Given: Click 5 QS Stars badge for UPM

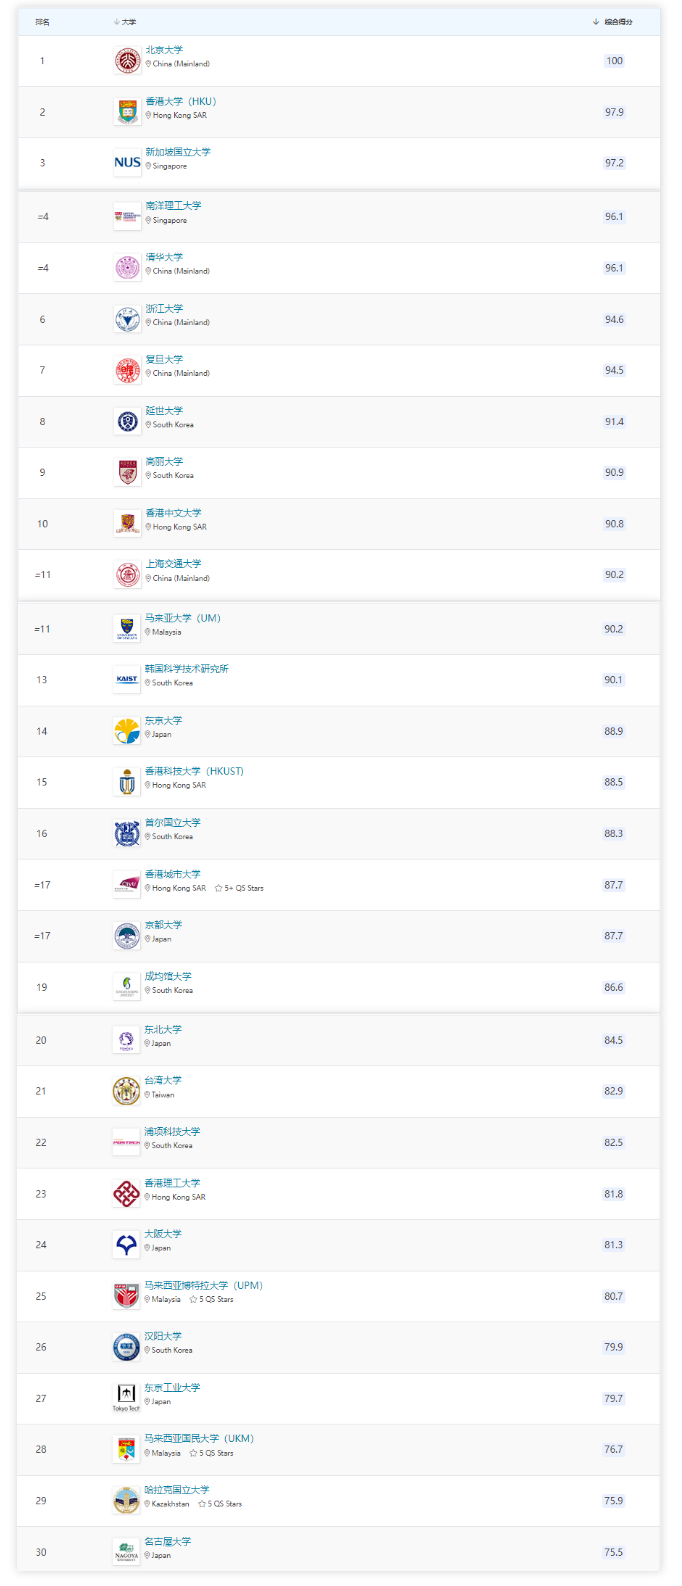Looking at the screenshot, I should [211, 1299].
